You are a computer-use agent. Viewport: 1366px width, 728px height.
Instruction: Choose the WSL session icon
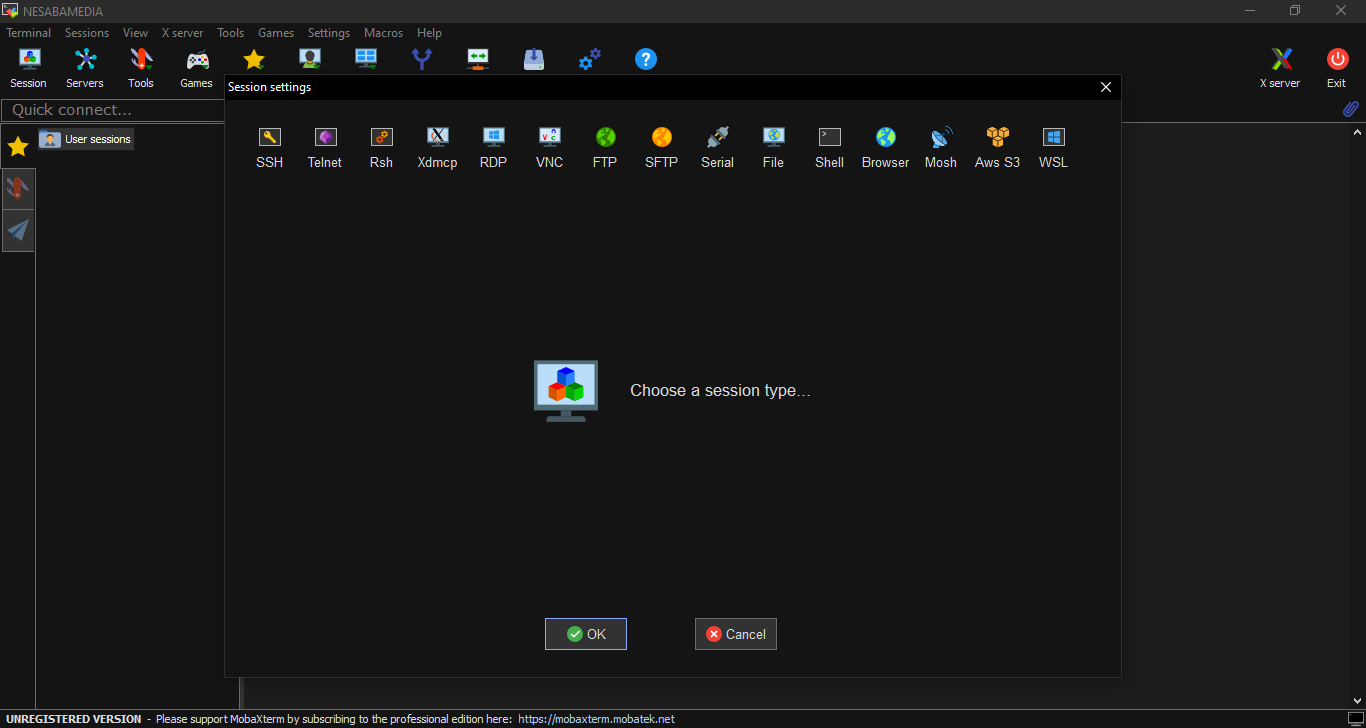pyautogui.click(x=1053, y=147)
